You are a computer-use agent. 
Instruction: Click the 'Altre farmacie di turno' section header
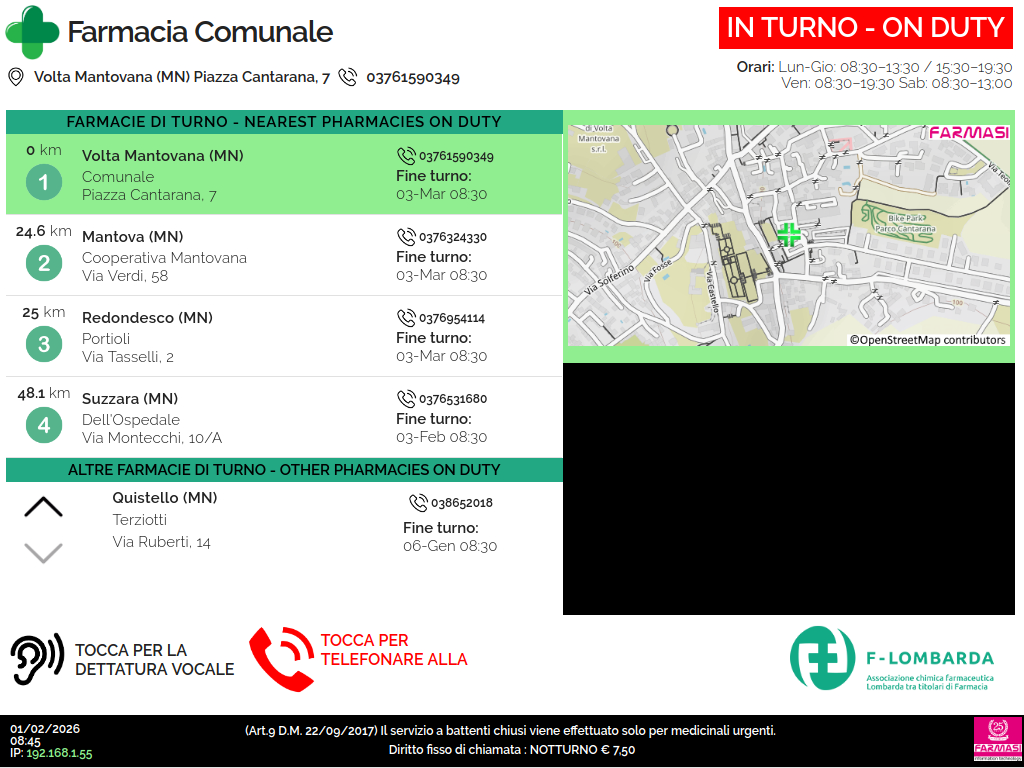[284, 470]
